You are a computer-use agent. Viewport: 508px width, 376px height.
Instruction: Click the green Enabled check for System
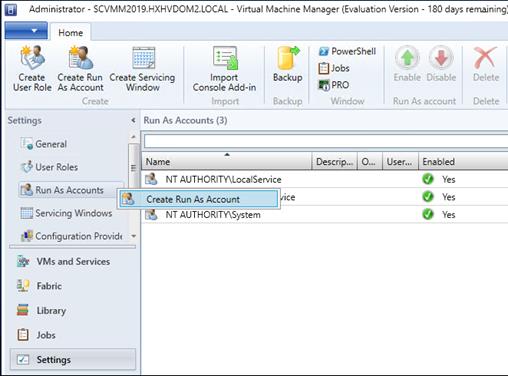pos(428,214)
